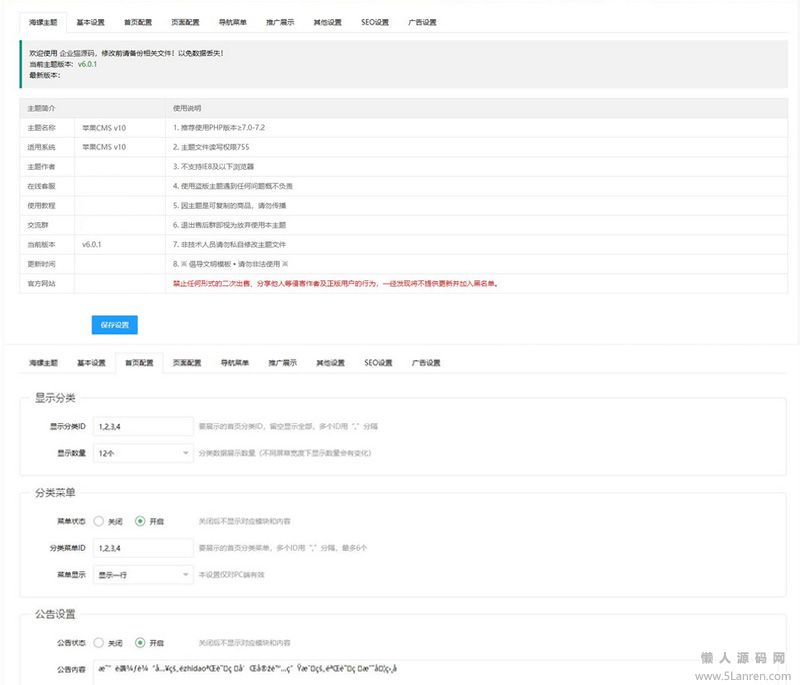Go to 导航菜单 tab in top tab bar

[x=232, y=21]
